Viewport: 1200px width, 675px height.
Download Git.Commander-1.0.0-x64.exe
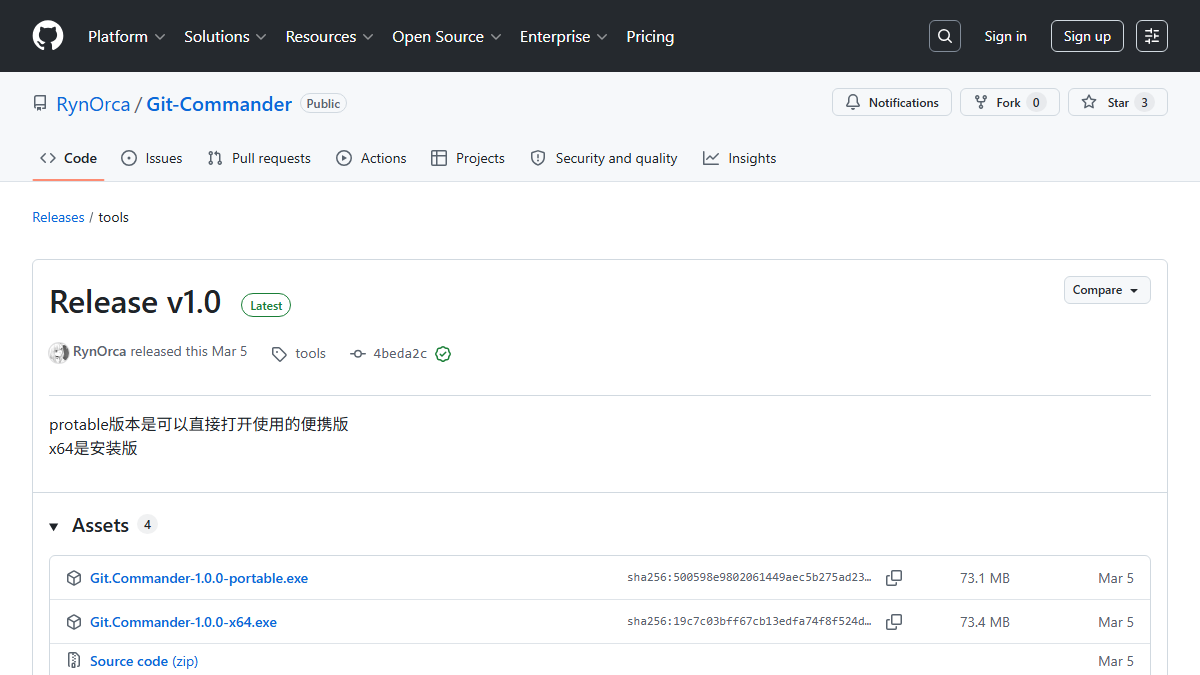[183, 622]
